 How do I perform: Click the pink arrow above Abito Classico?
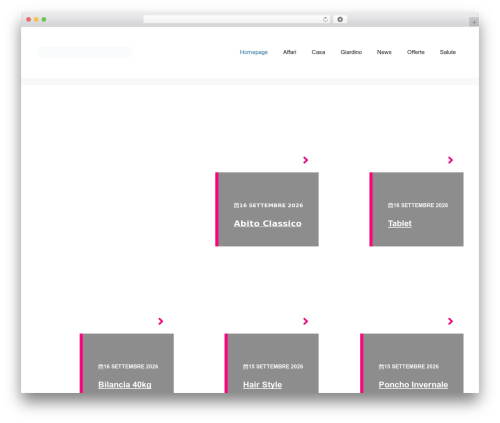pos(305,160)
